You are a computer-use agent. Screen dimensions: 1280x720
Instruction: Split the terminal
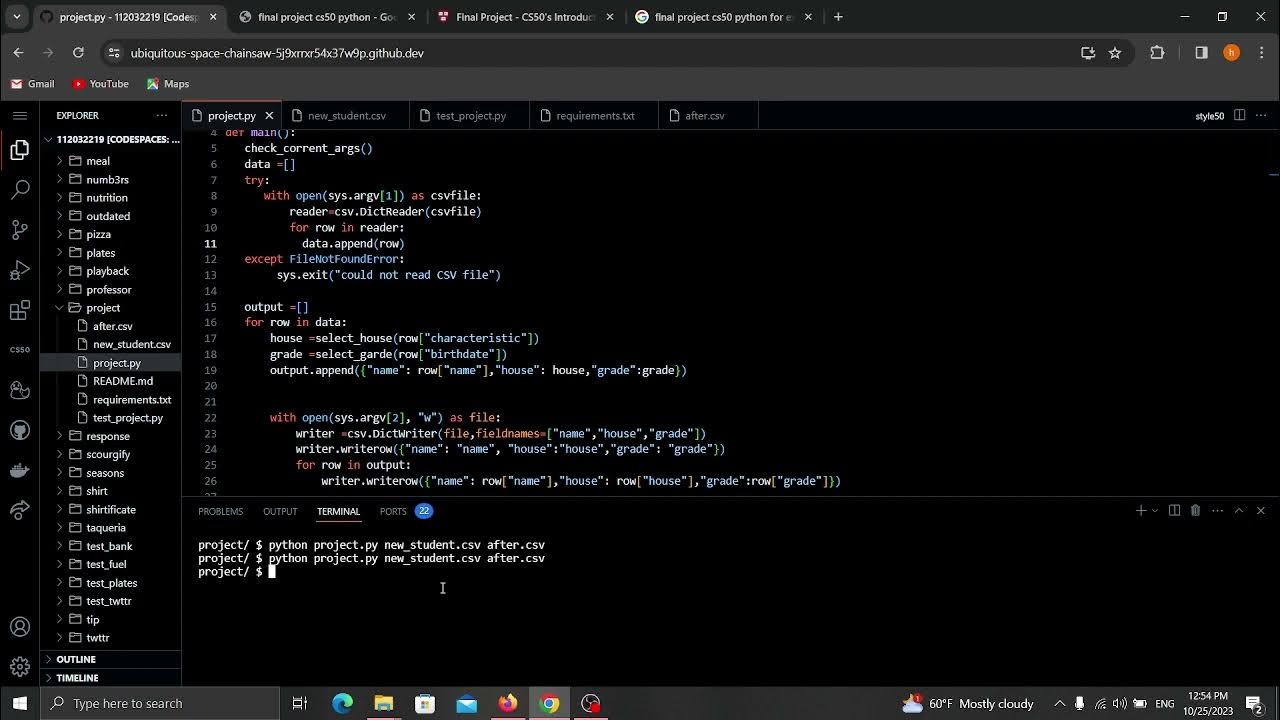[1174, 510]
